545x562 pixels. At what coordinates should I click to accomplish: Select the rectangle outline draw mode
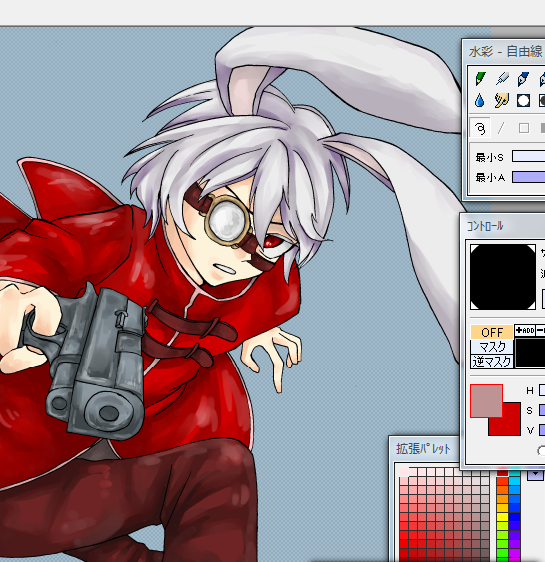coord(524,128)
